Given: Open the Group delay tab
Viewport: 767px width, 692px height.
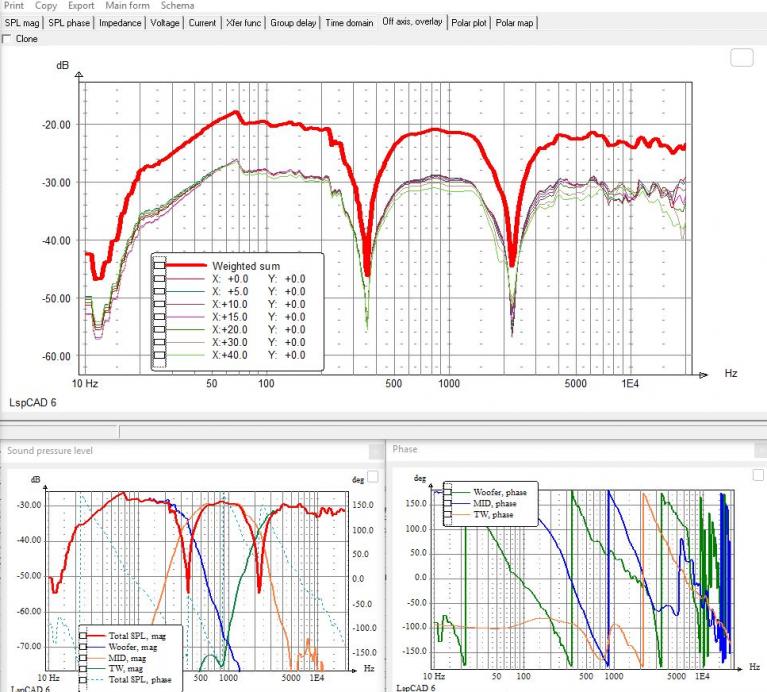Looking at the screenshot, I should 293,22.
